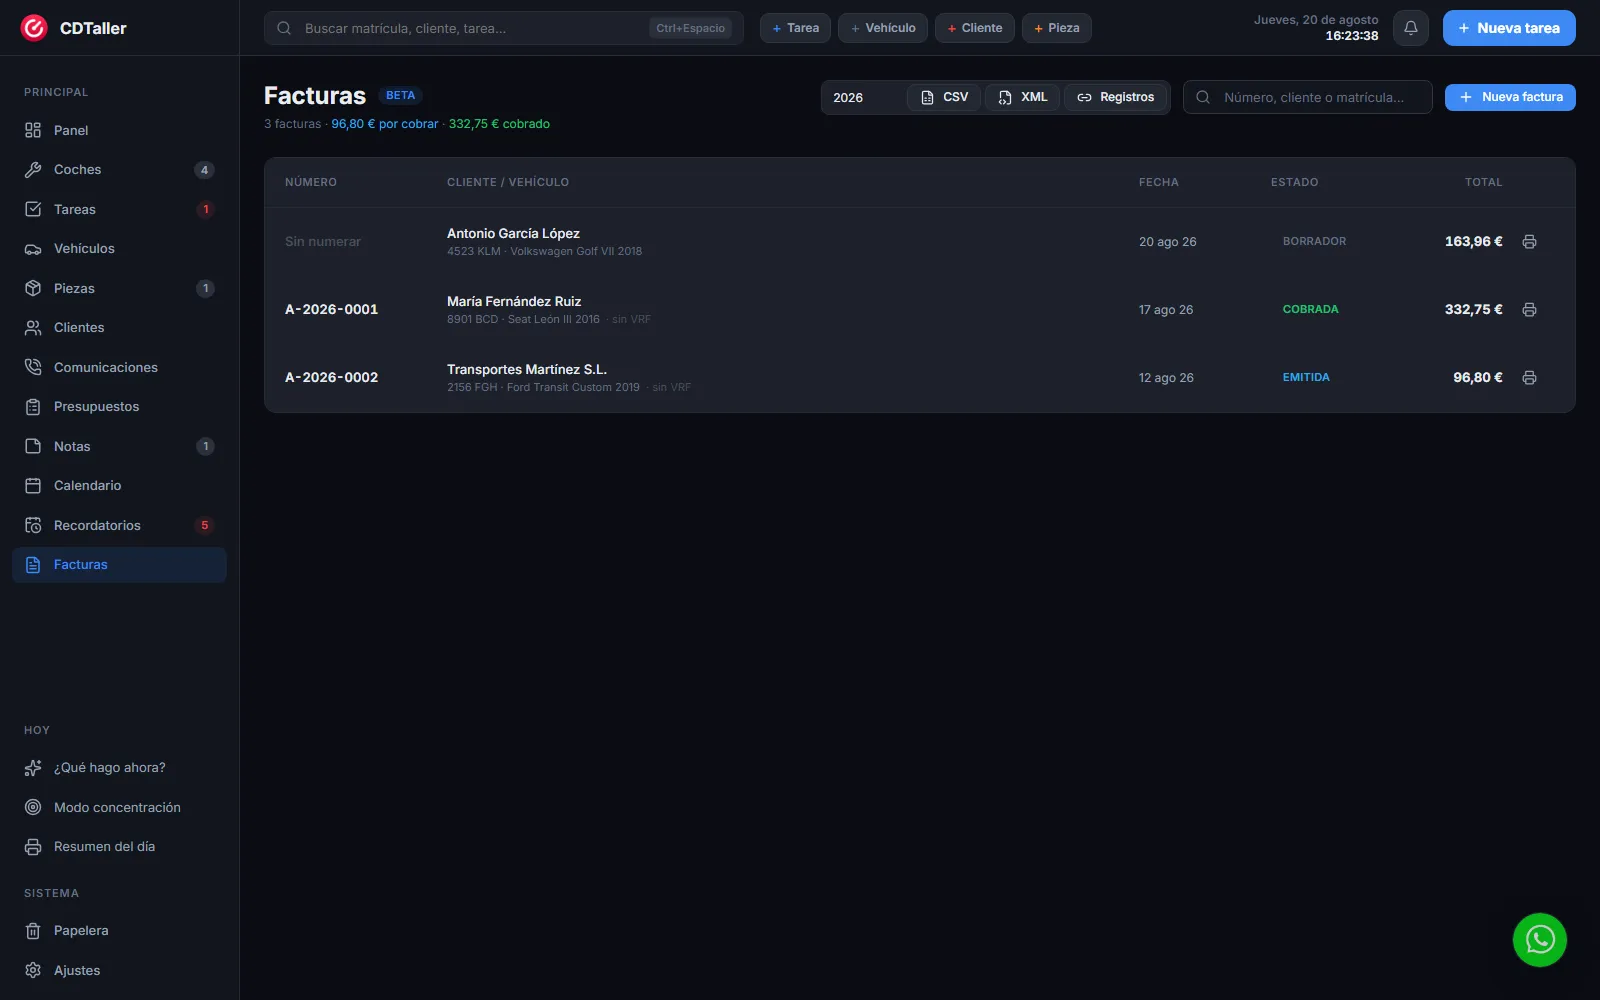Open ¿Qué hago ahora? suggestion
Viewport: 1600px width, 1000px height.
pos(119,768)
